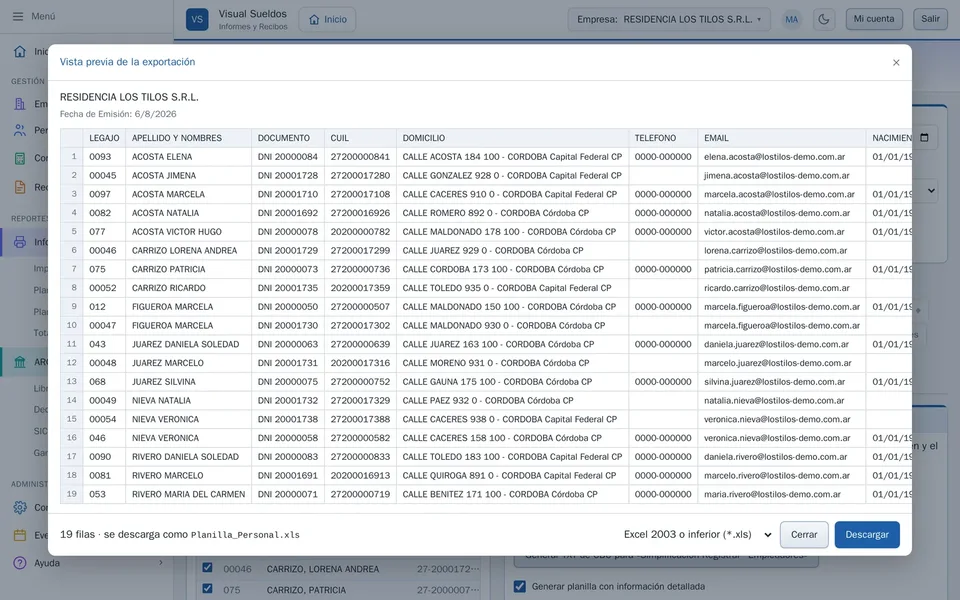Click the Salir button
The height and width of the screenshot is (600, 960).
click(x=930, y=18)
